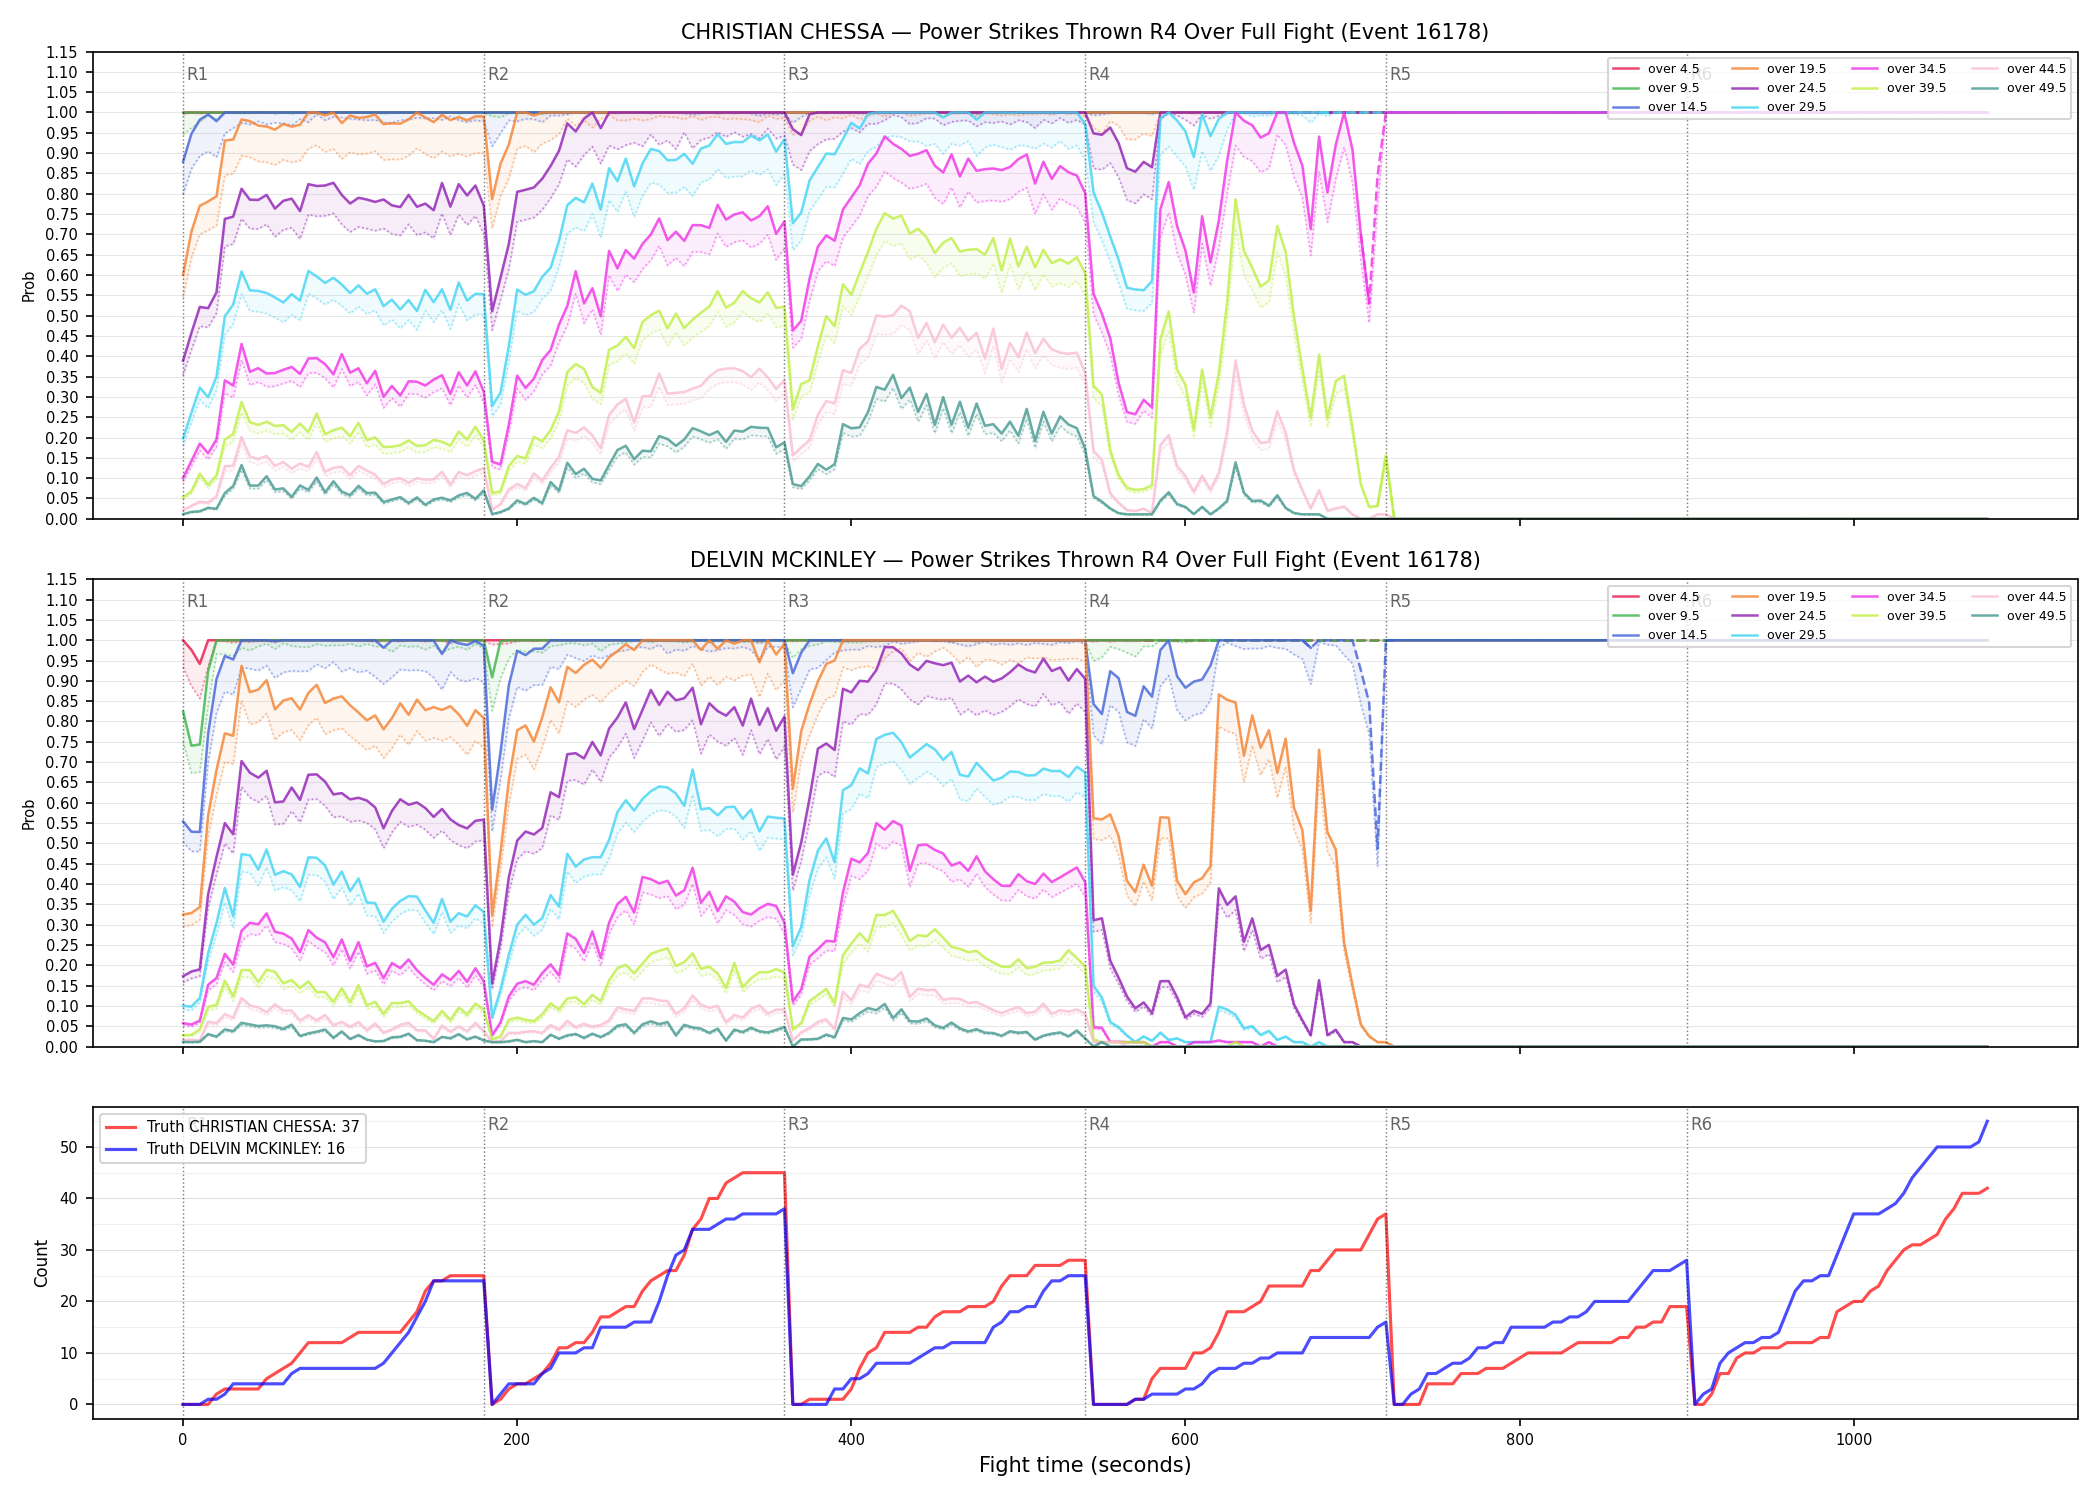Pick 'over 19.5' legend entry in McKinley chart

tap(1779, 597)
